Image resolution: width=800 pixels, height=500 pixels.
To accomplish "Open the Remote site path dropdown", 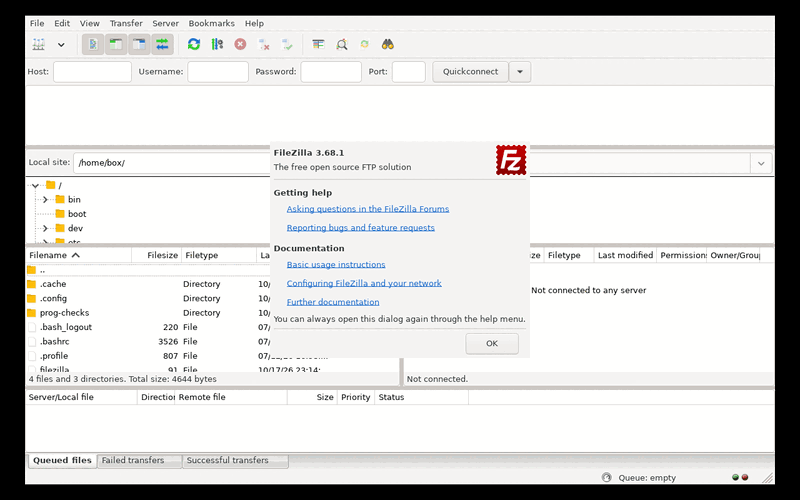I will click(761, 163).
